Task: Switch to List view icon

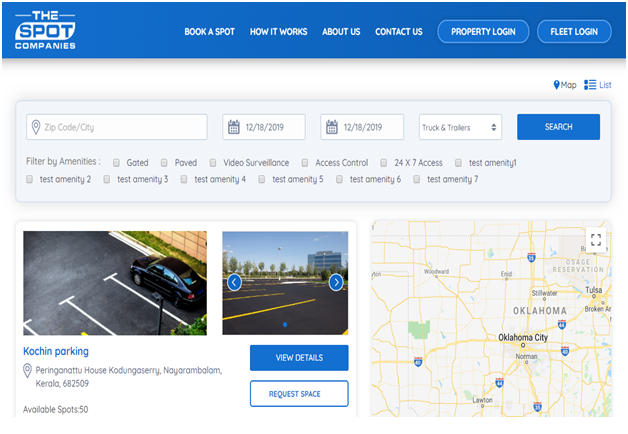Action: click(x=590, y=85)
